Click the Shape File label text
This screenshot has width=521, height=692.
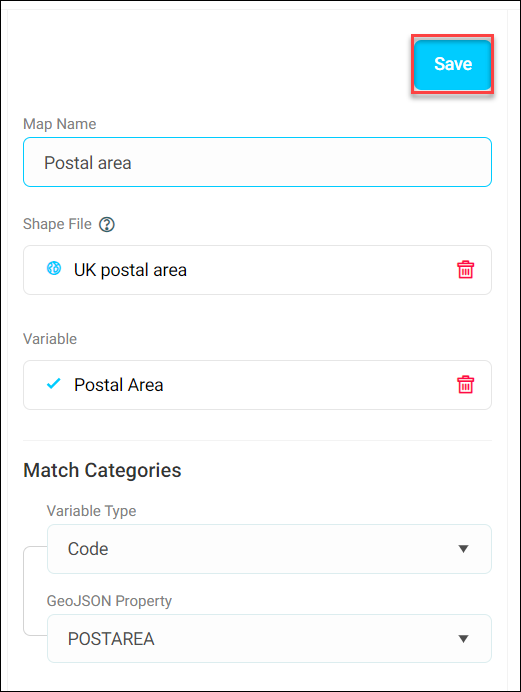click(57, 224)
